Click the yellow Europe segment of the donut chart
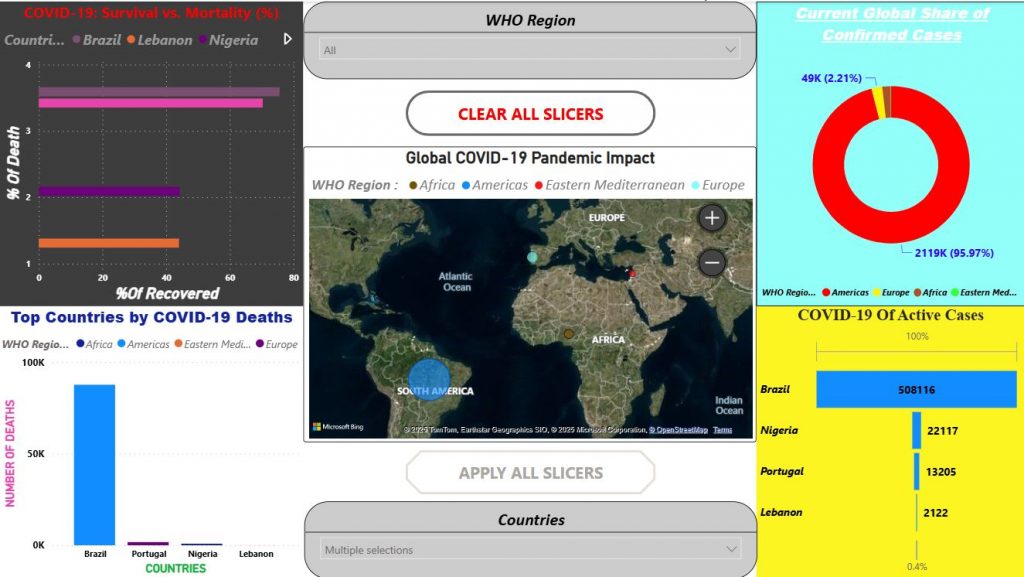The width and height of the screenshot is (1024, 577). [880, 103]
